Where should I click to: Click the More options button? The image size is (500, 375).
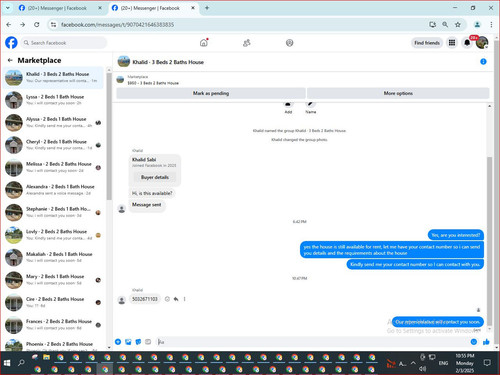(398, 93)
